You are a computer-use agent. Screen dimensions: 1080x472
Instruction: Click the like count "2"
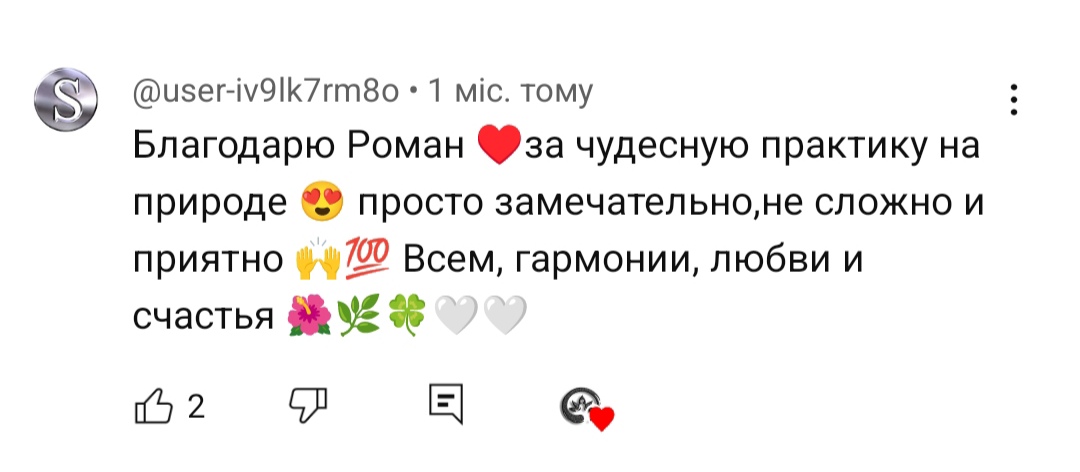click(x=195, y=406)
